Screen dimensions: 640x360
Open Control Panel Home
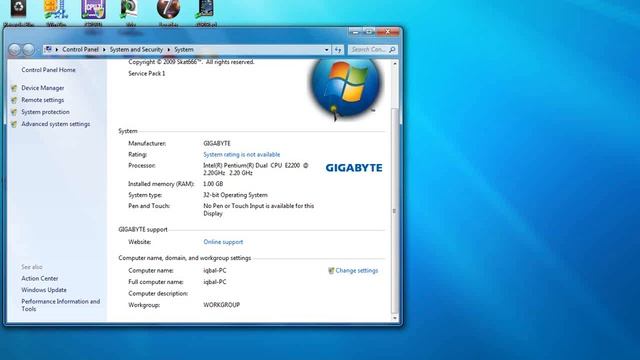[48, 70]
